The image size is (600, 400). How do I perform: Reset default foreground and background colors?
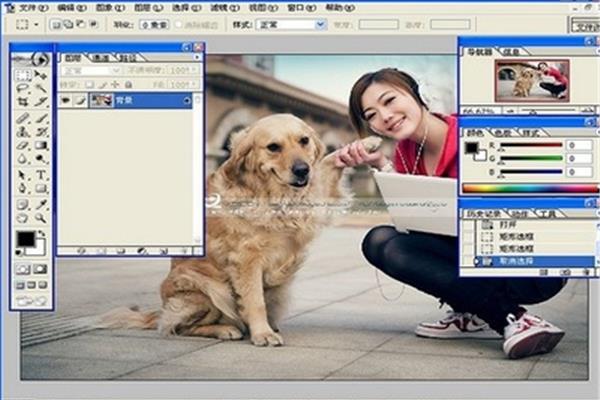(18, 253)
